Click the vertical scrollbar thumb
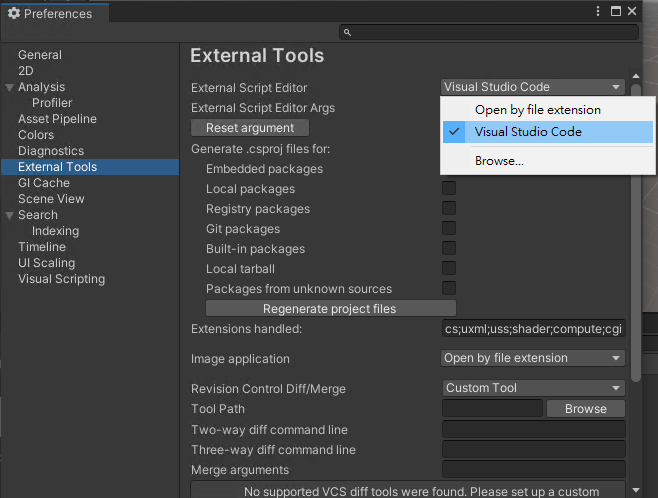The width and height of the screenshot is (658, 498). [636, 233]
